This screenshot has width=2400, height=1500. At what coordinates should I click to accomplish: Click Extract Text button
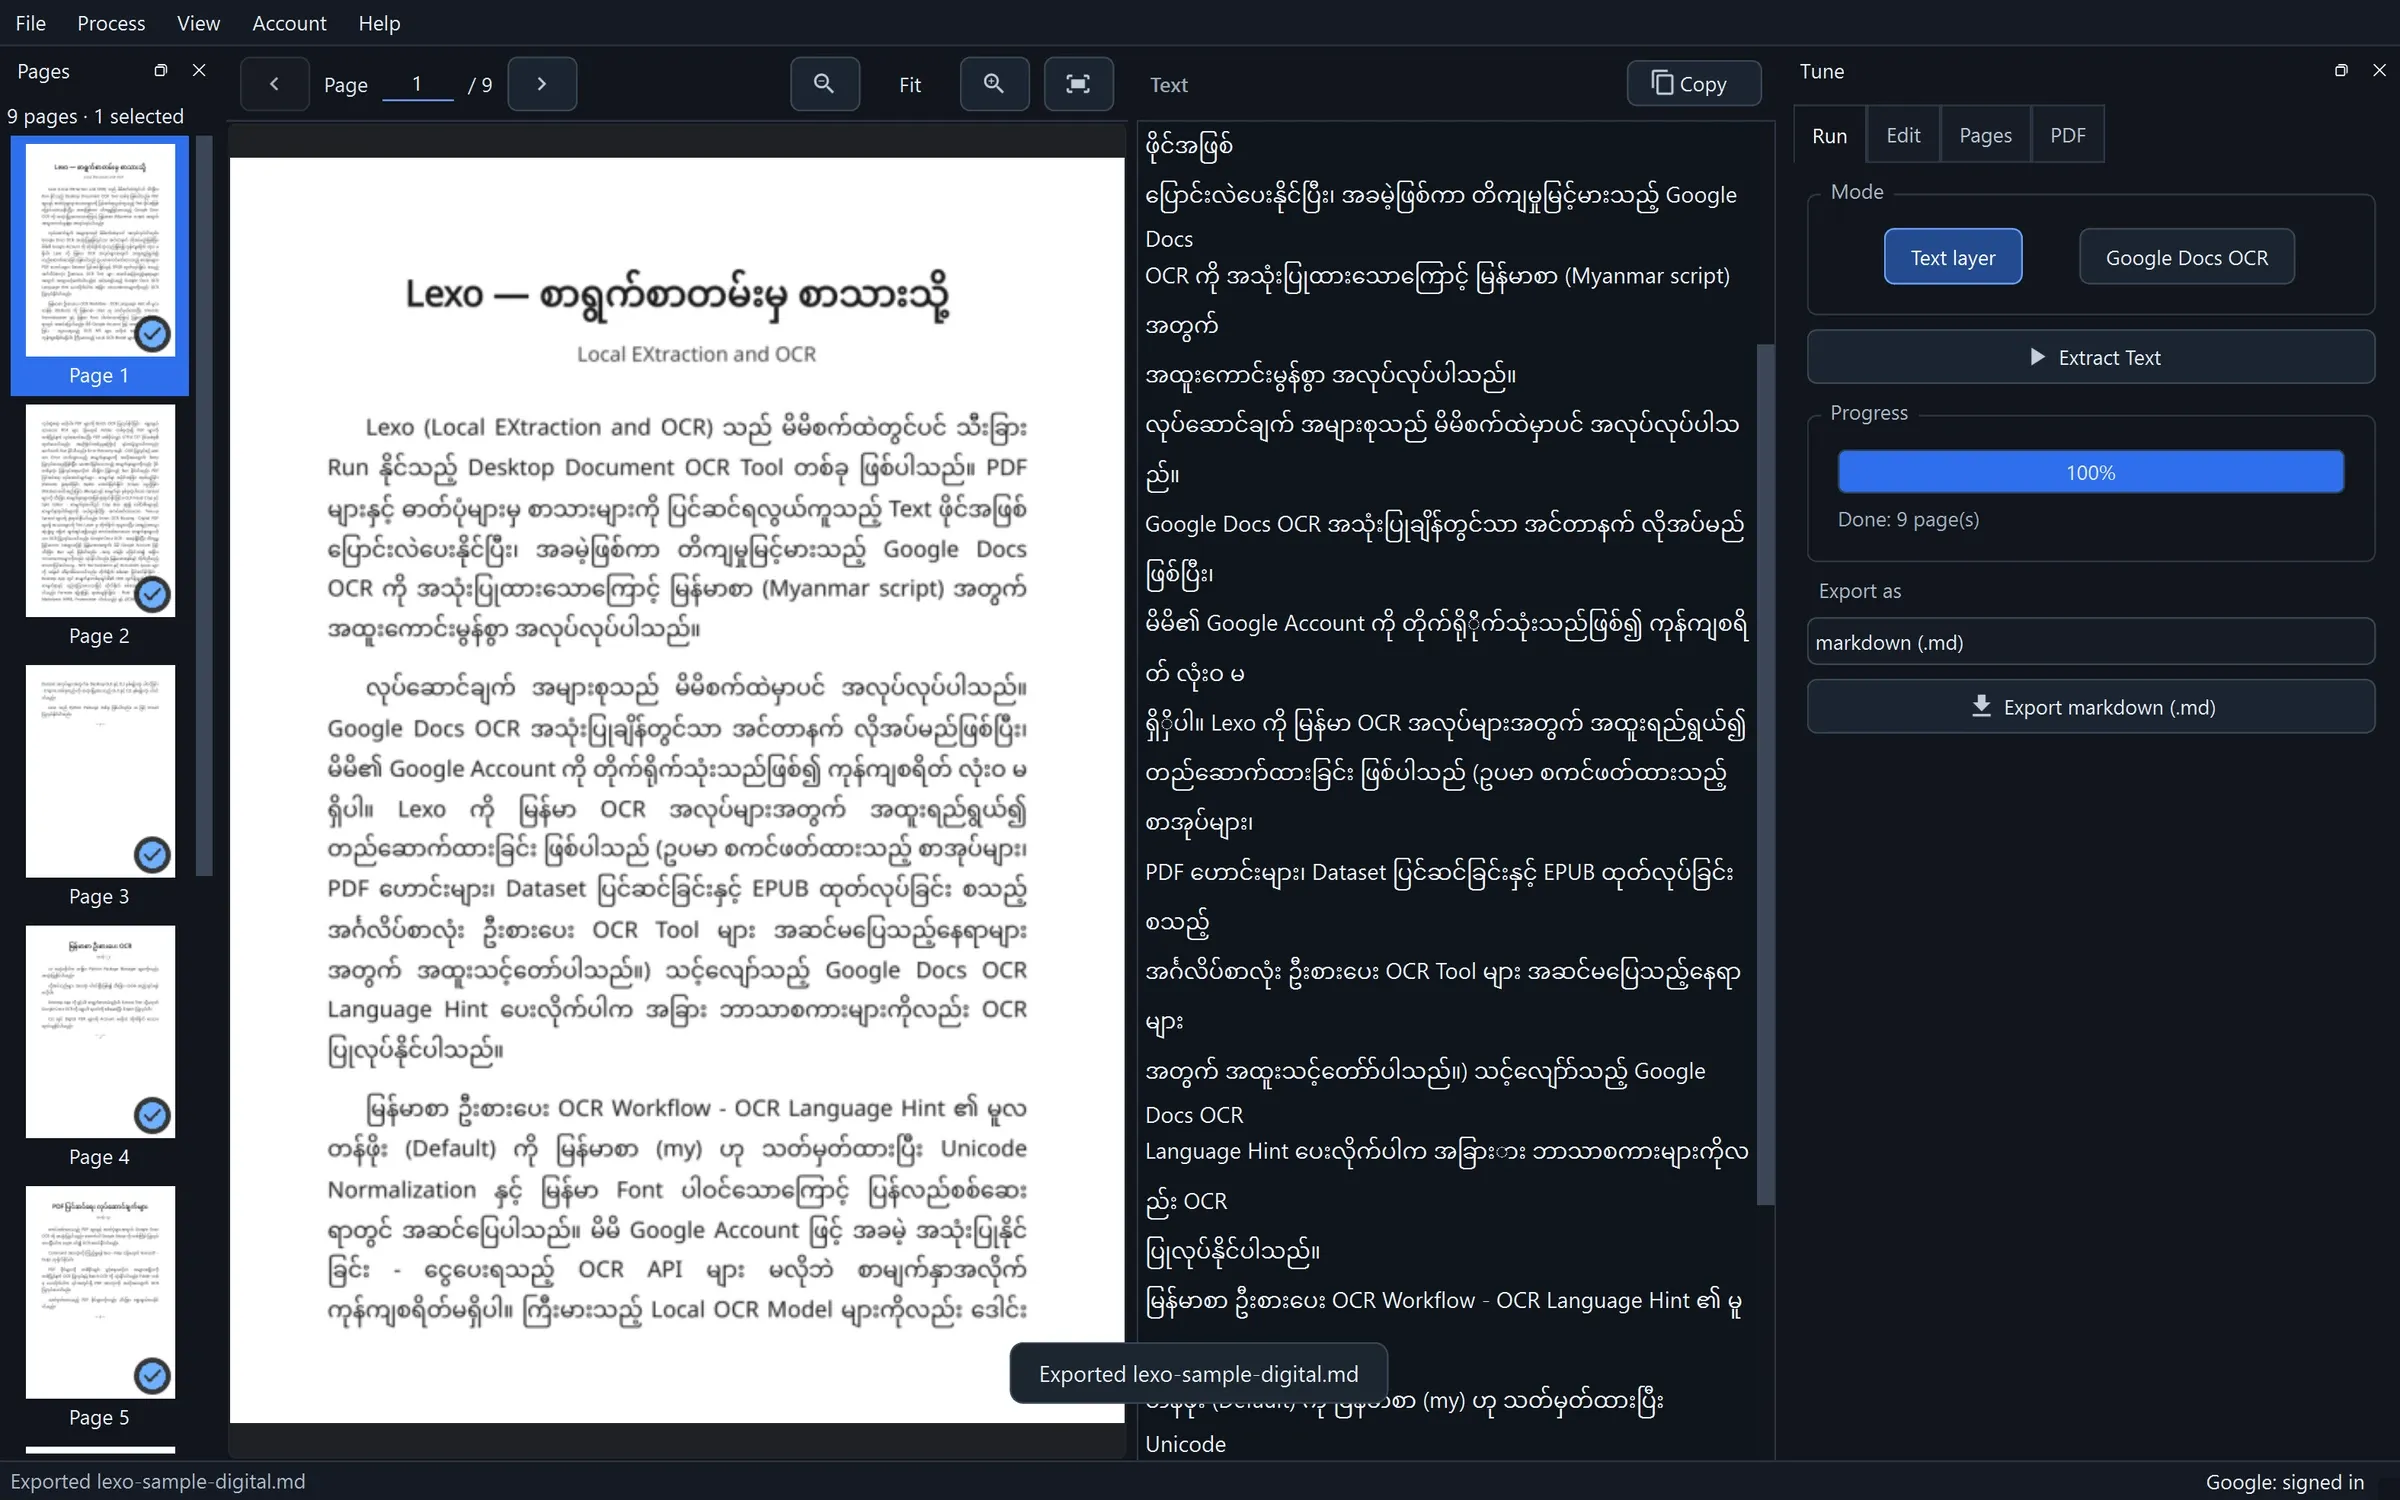2090,357
